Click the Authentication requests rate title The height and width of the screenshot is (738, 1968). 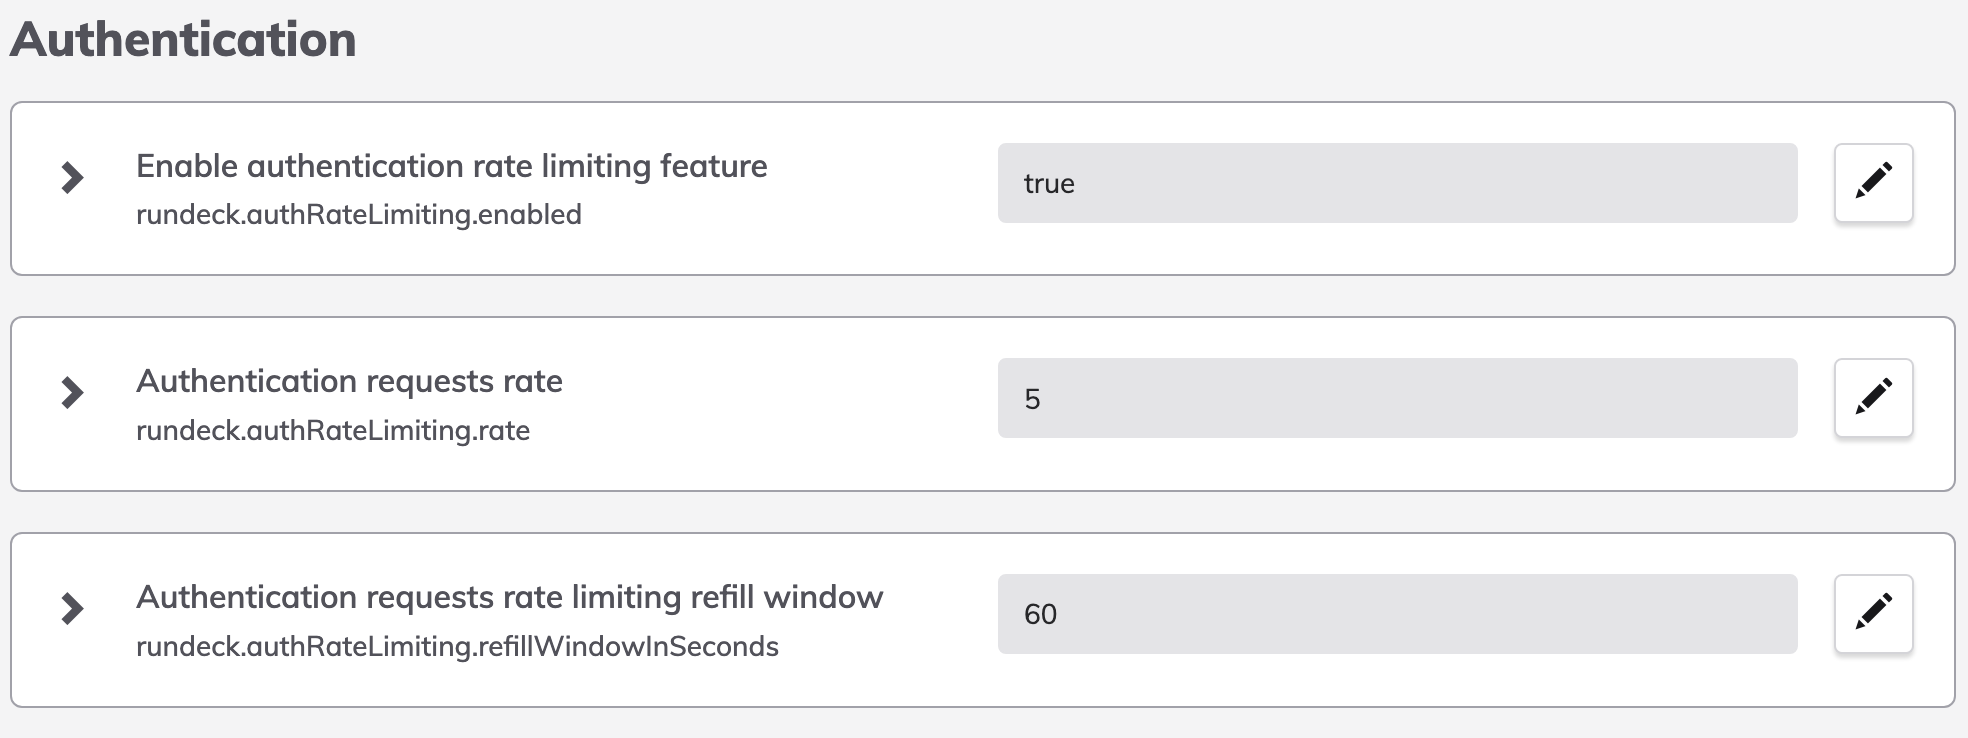pos(349,381)
